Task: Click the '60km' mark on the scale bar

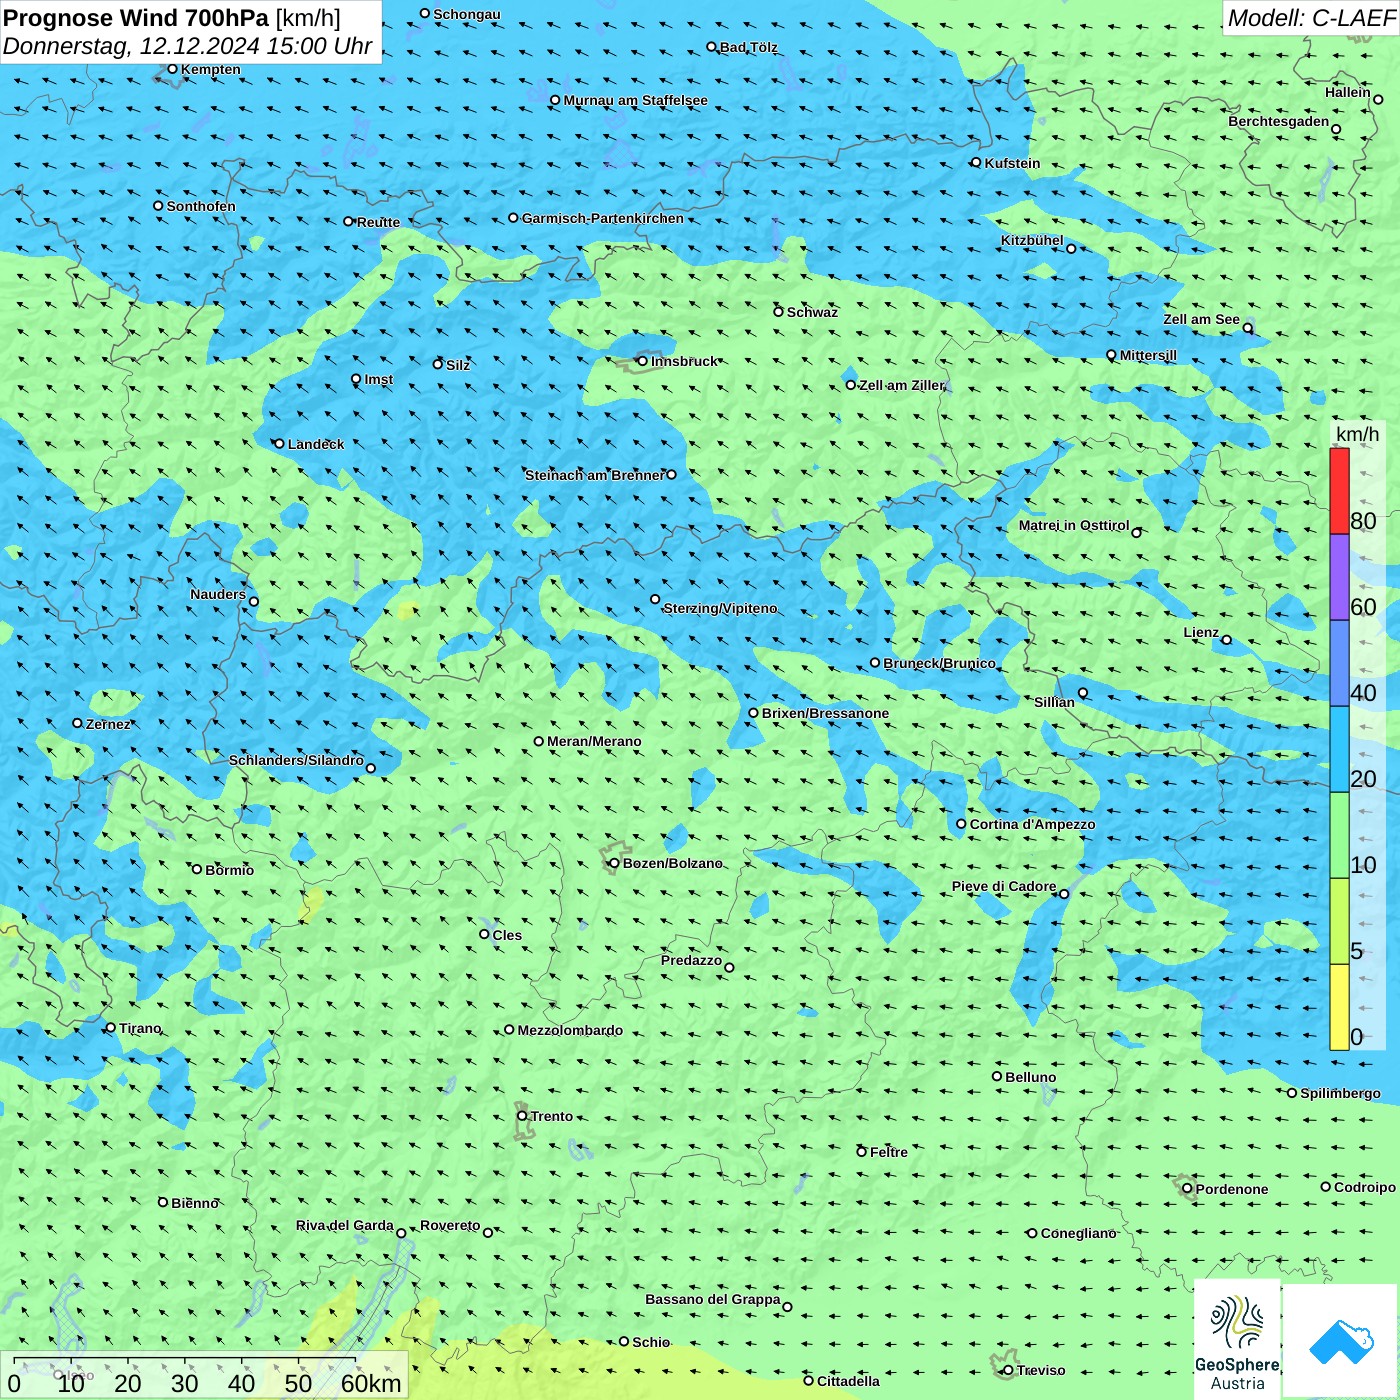Action: (371, 1383)
